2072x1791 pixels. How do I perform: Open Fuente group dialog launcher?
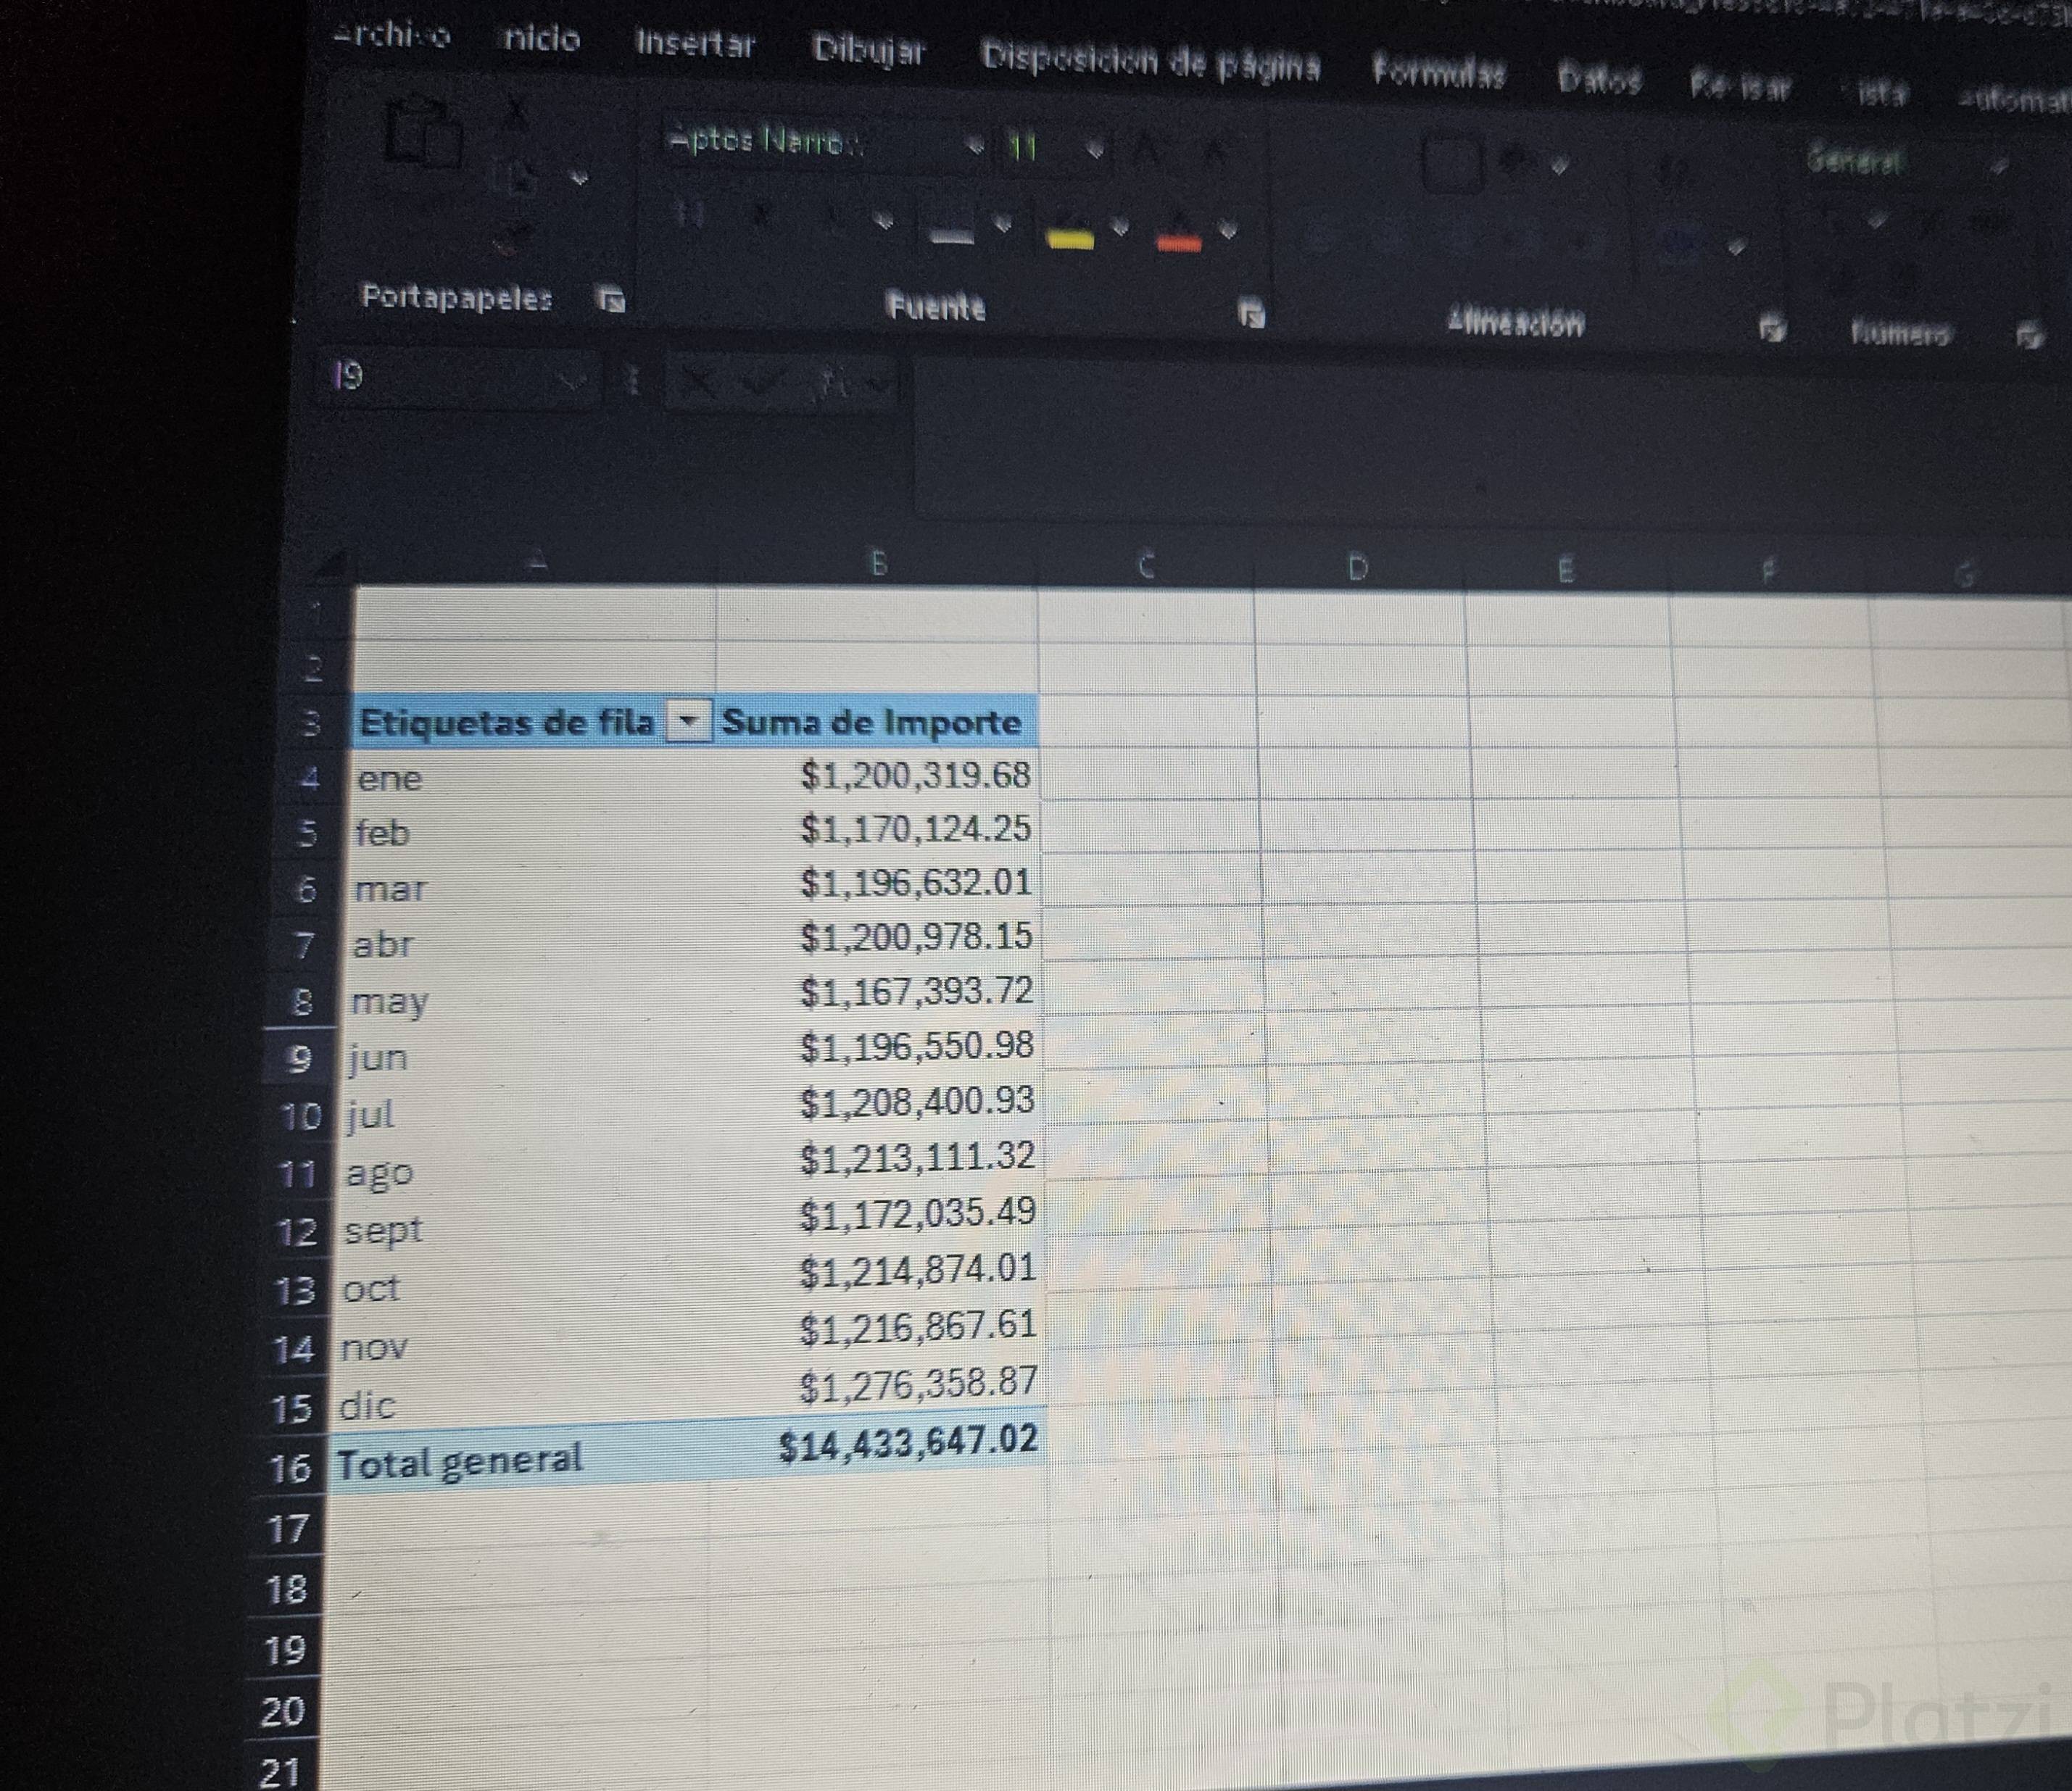[1251, 314]
